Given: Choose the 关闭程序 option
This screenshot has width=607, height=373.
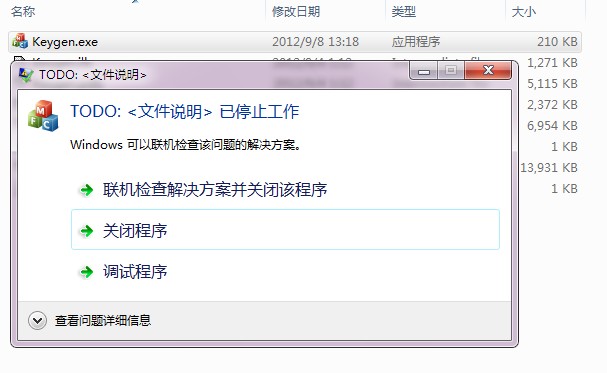Looking at the screenshot, I should [285, 230].
